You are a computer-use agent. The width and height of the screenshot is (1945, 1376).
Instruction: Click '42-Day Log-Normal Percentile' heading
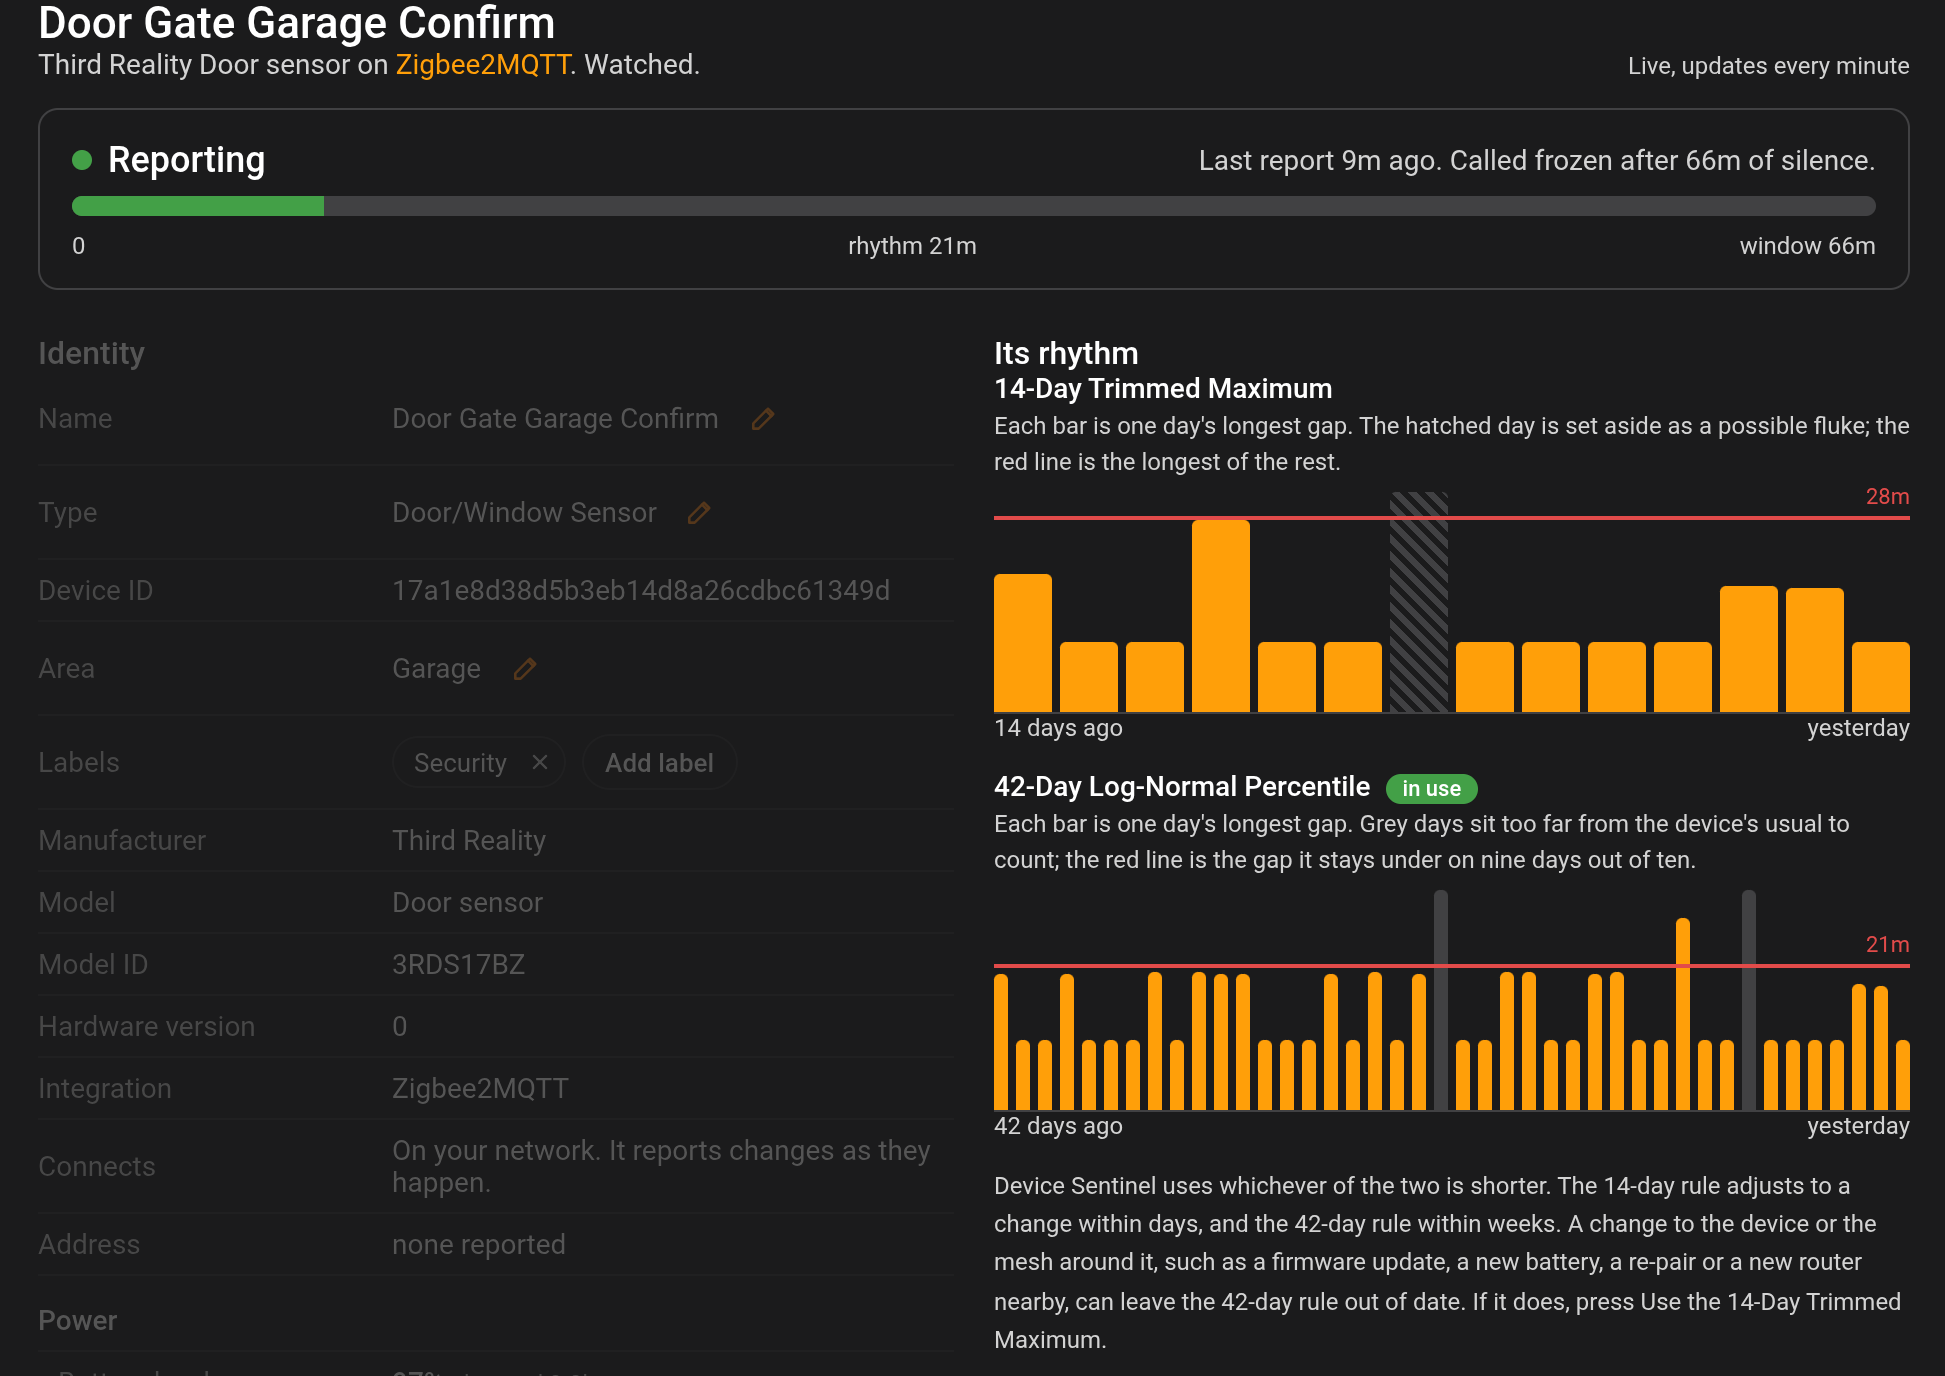pos(1182,787)
